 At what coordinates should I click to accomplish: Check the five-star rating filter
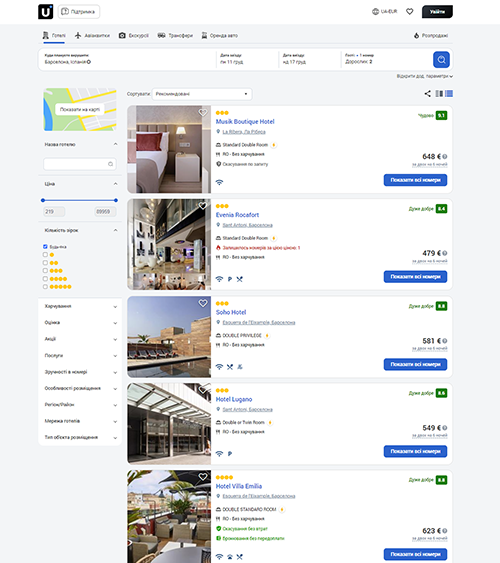pyautogui.click(x=45, y=287)
